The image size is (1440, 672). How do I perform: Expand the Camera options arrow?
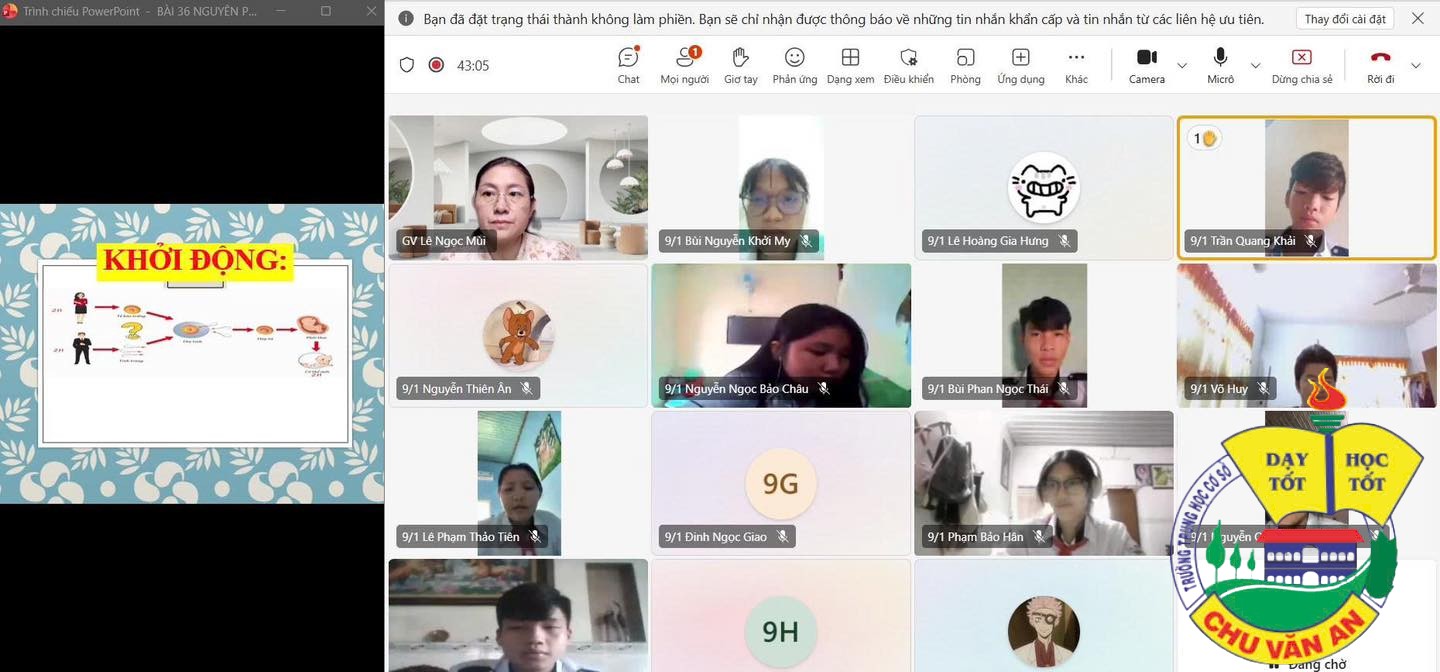click(1182, 66)
